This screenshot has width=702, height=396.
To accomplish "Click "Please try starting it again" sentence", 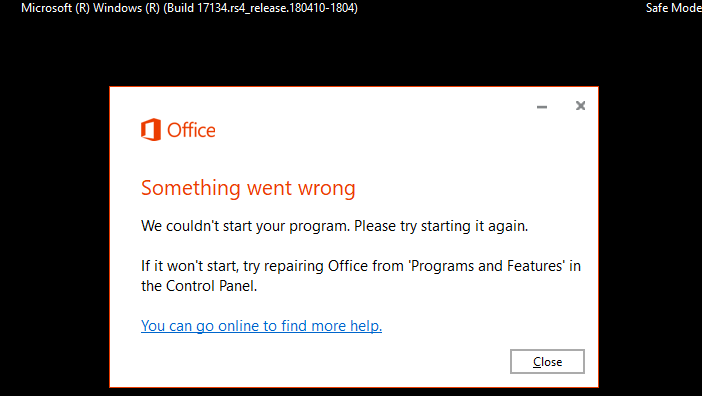I will [x=441, y=226].
